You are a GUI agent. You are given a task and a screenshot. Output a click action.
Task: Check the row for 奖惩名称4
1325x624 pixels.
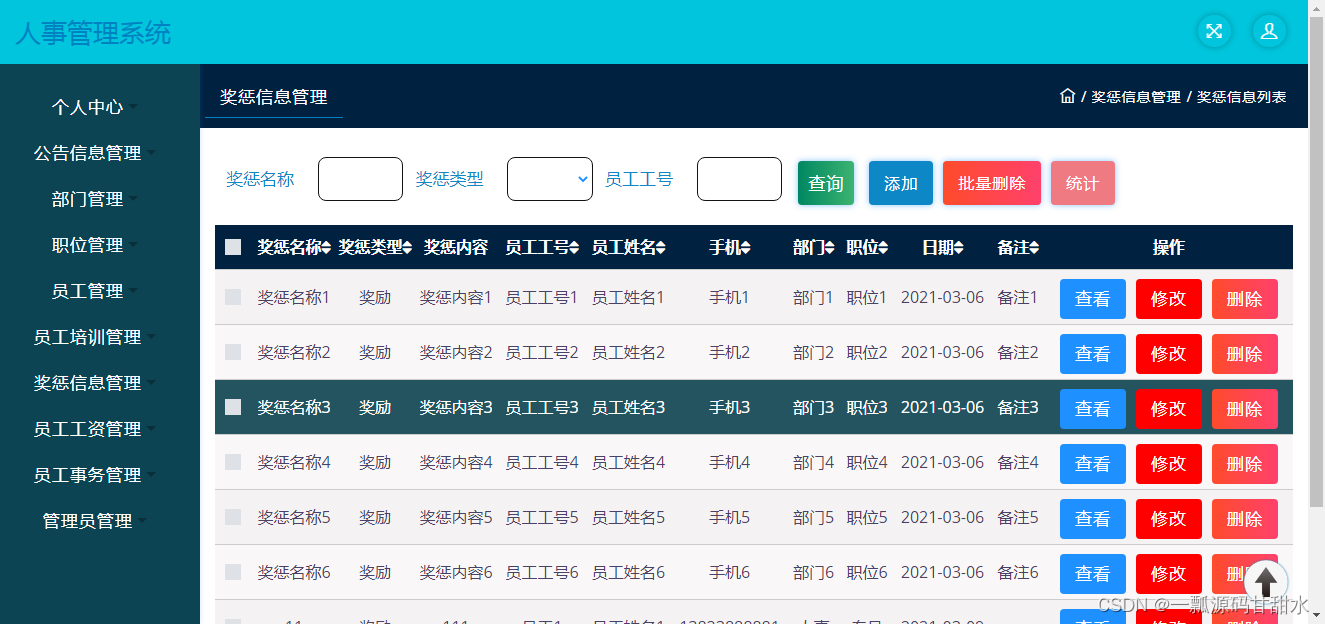[233, 462]
